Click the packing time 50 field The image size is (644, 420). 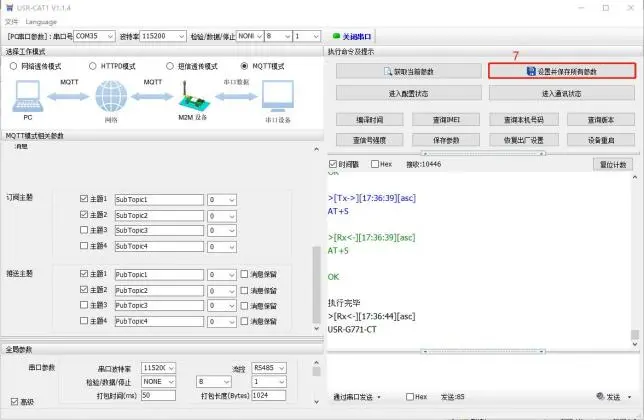(159, 395)
